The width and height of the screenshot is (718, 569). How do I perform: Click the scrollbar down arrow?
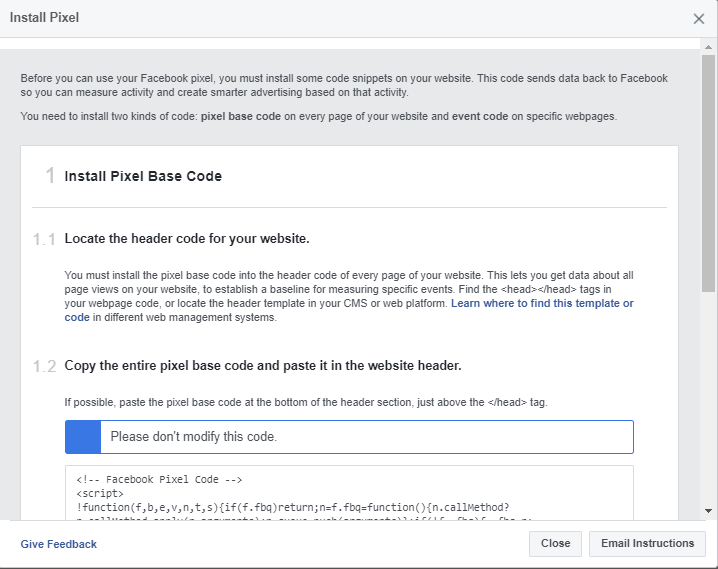708,510
